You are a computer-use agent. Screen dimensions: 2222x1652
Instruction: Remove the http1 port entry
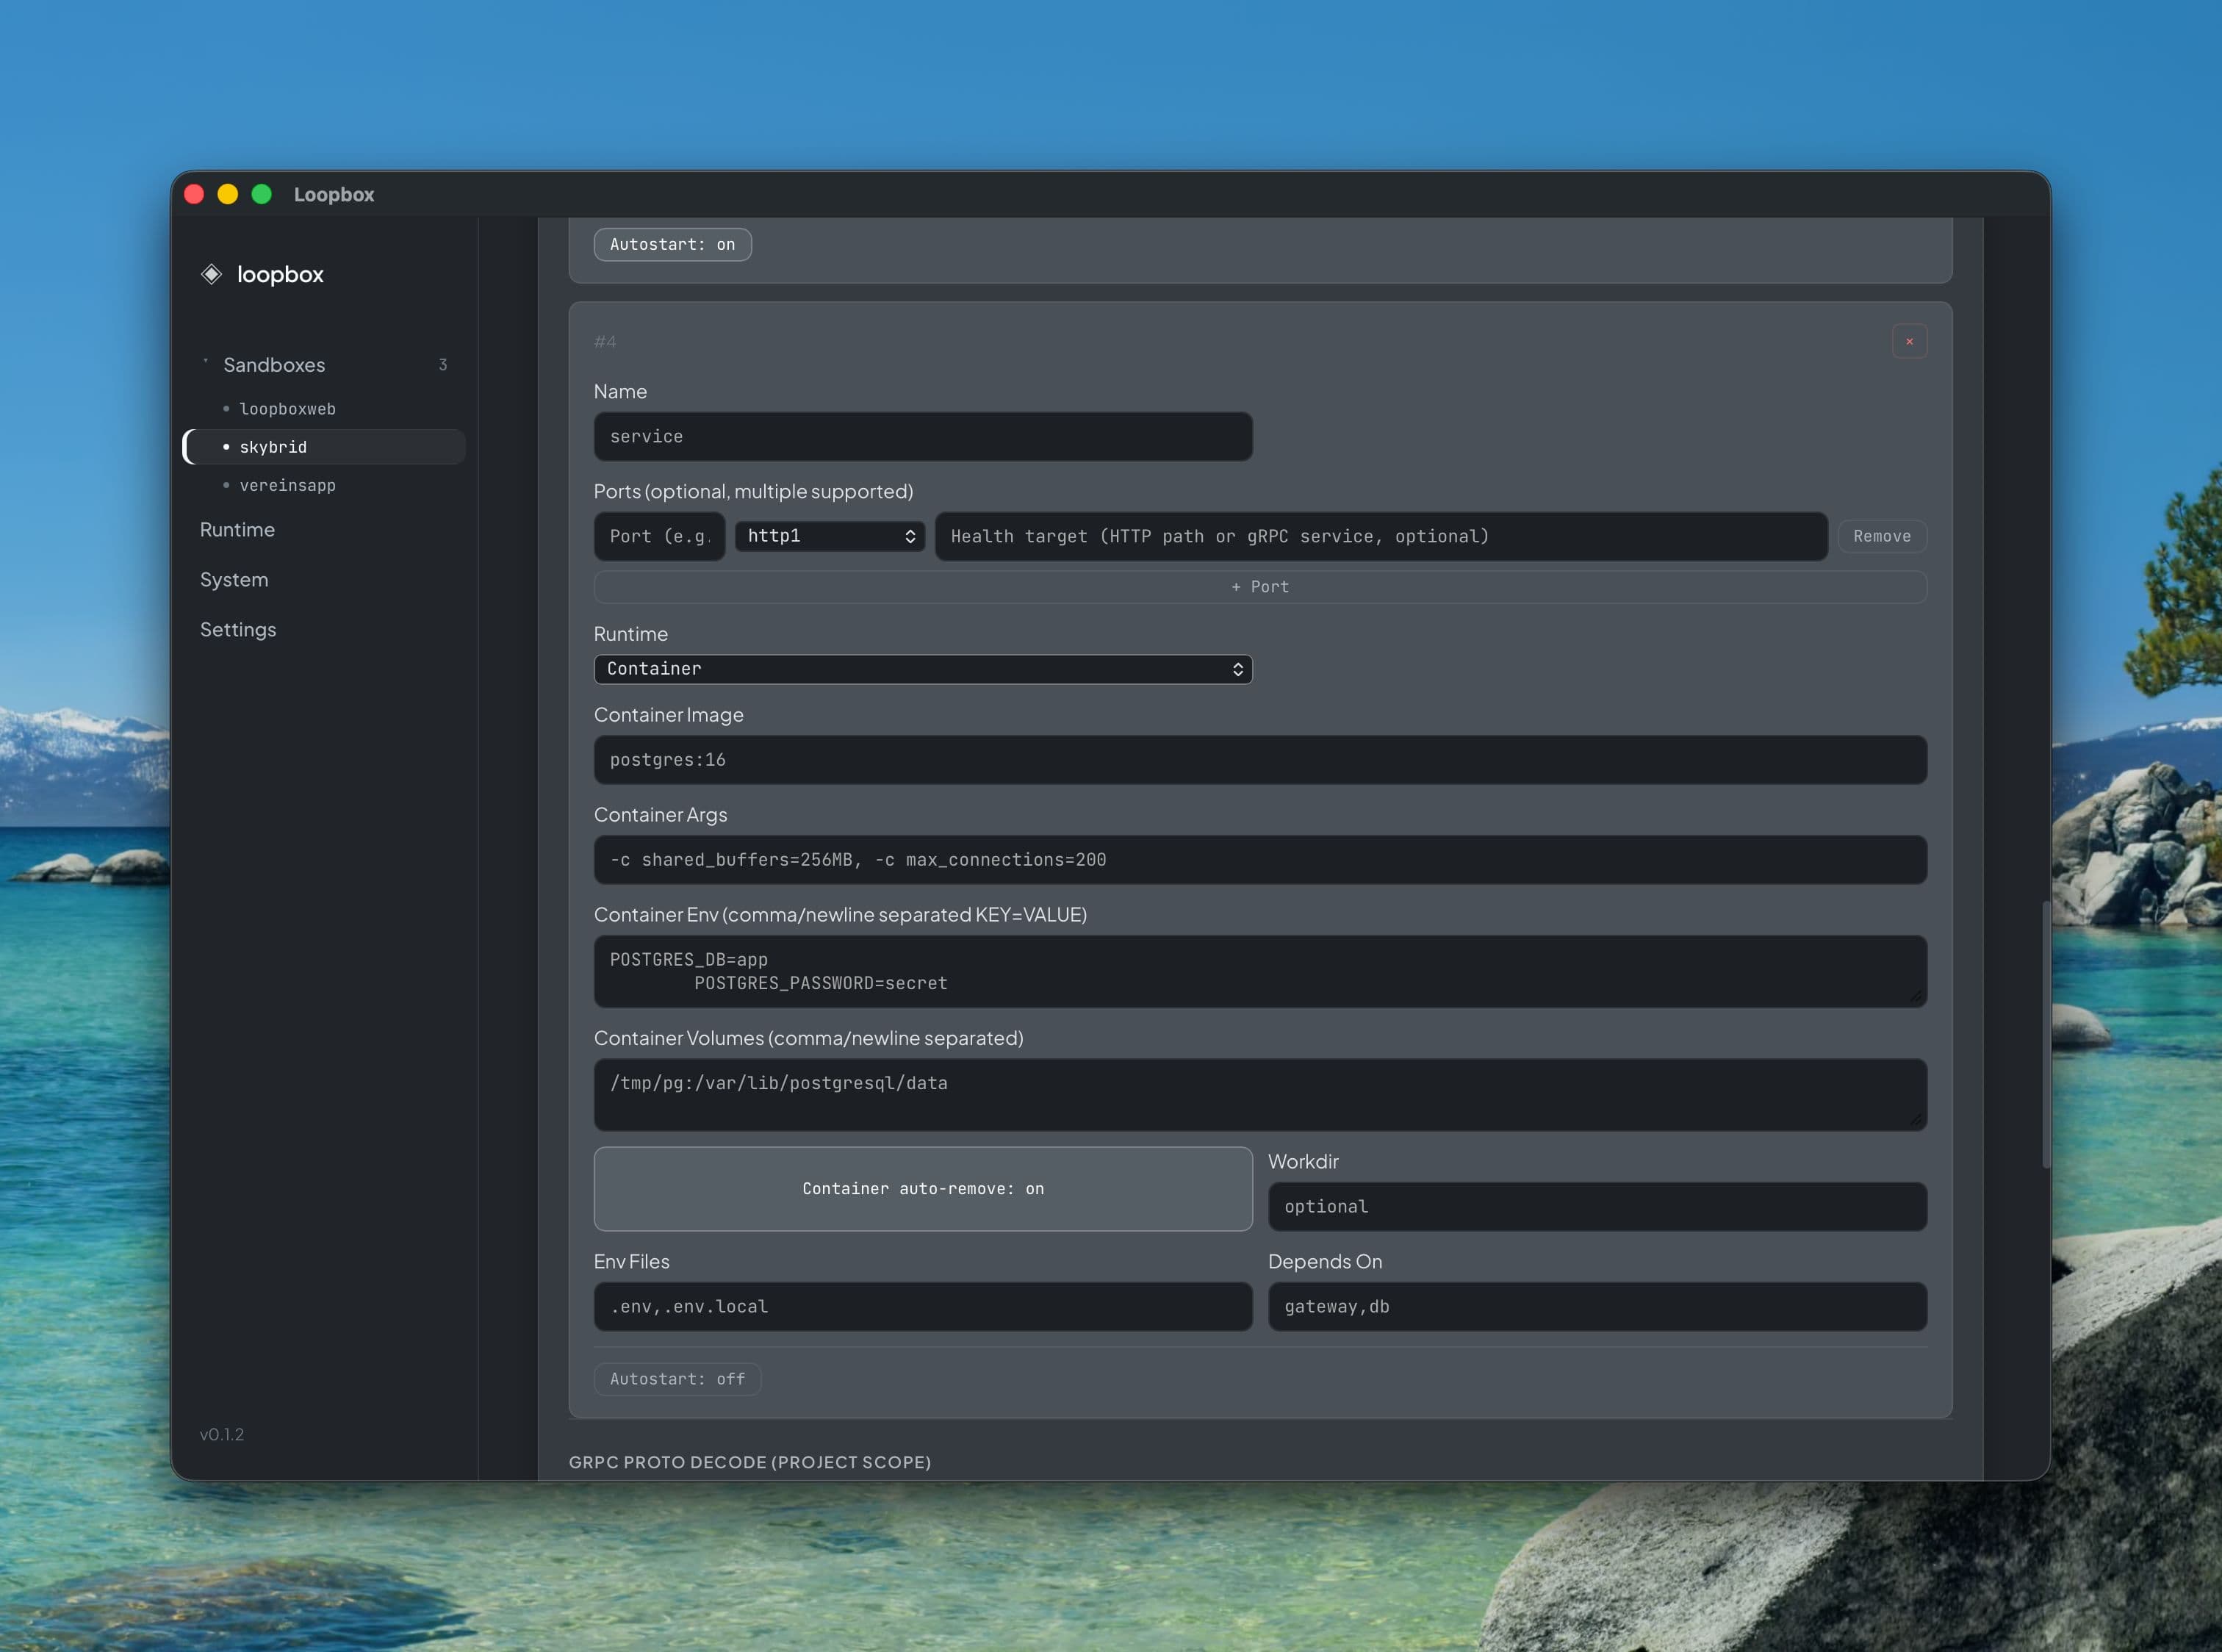[1881, 536]
